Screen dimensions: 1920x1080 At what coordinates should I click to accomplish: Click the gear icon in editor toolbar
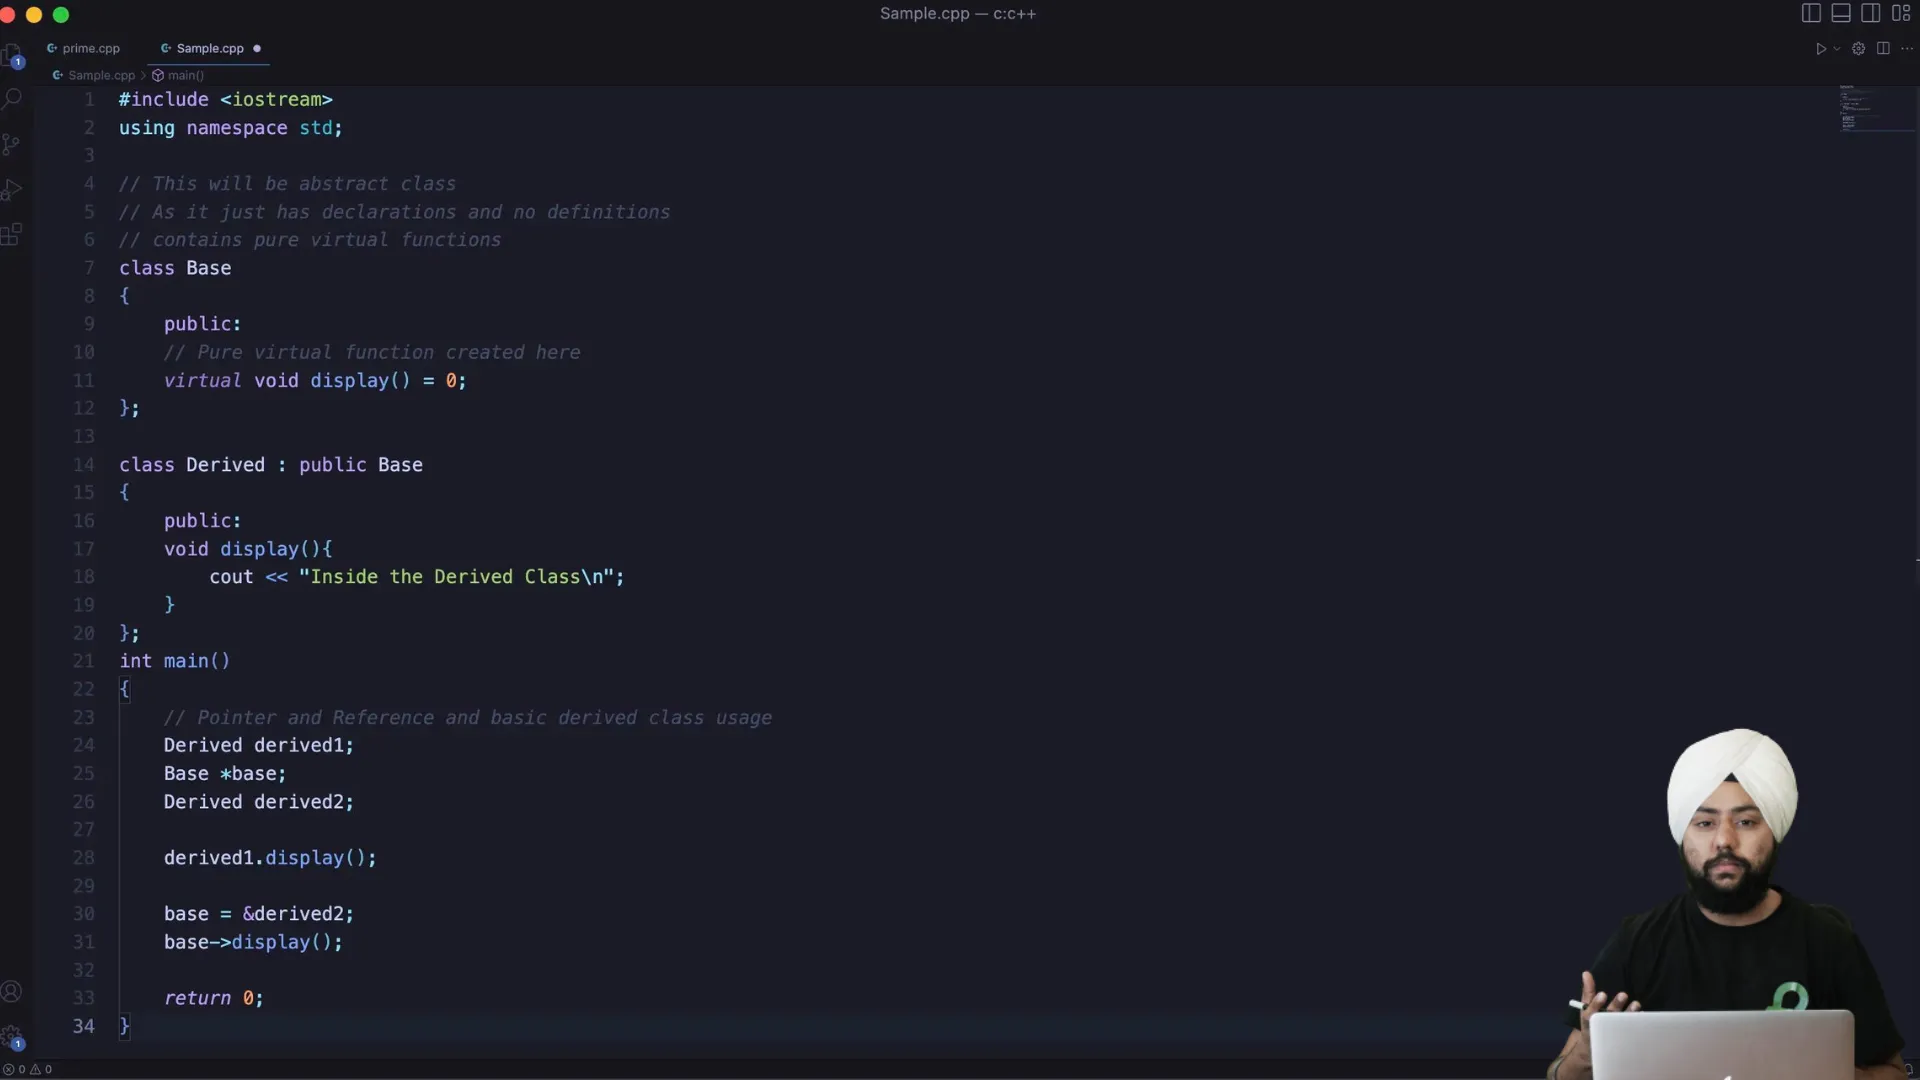[1858, 48]
